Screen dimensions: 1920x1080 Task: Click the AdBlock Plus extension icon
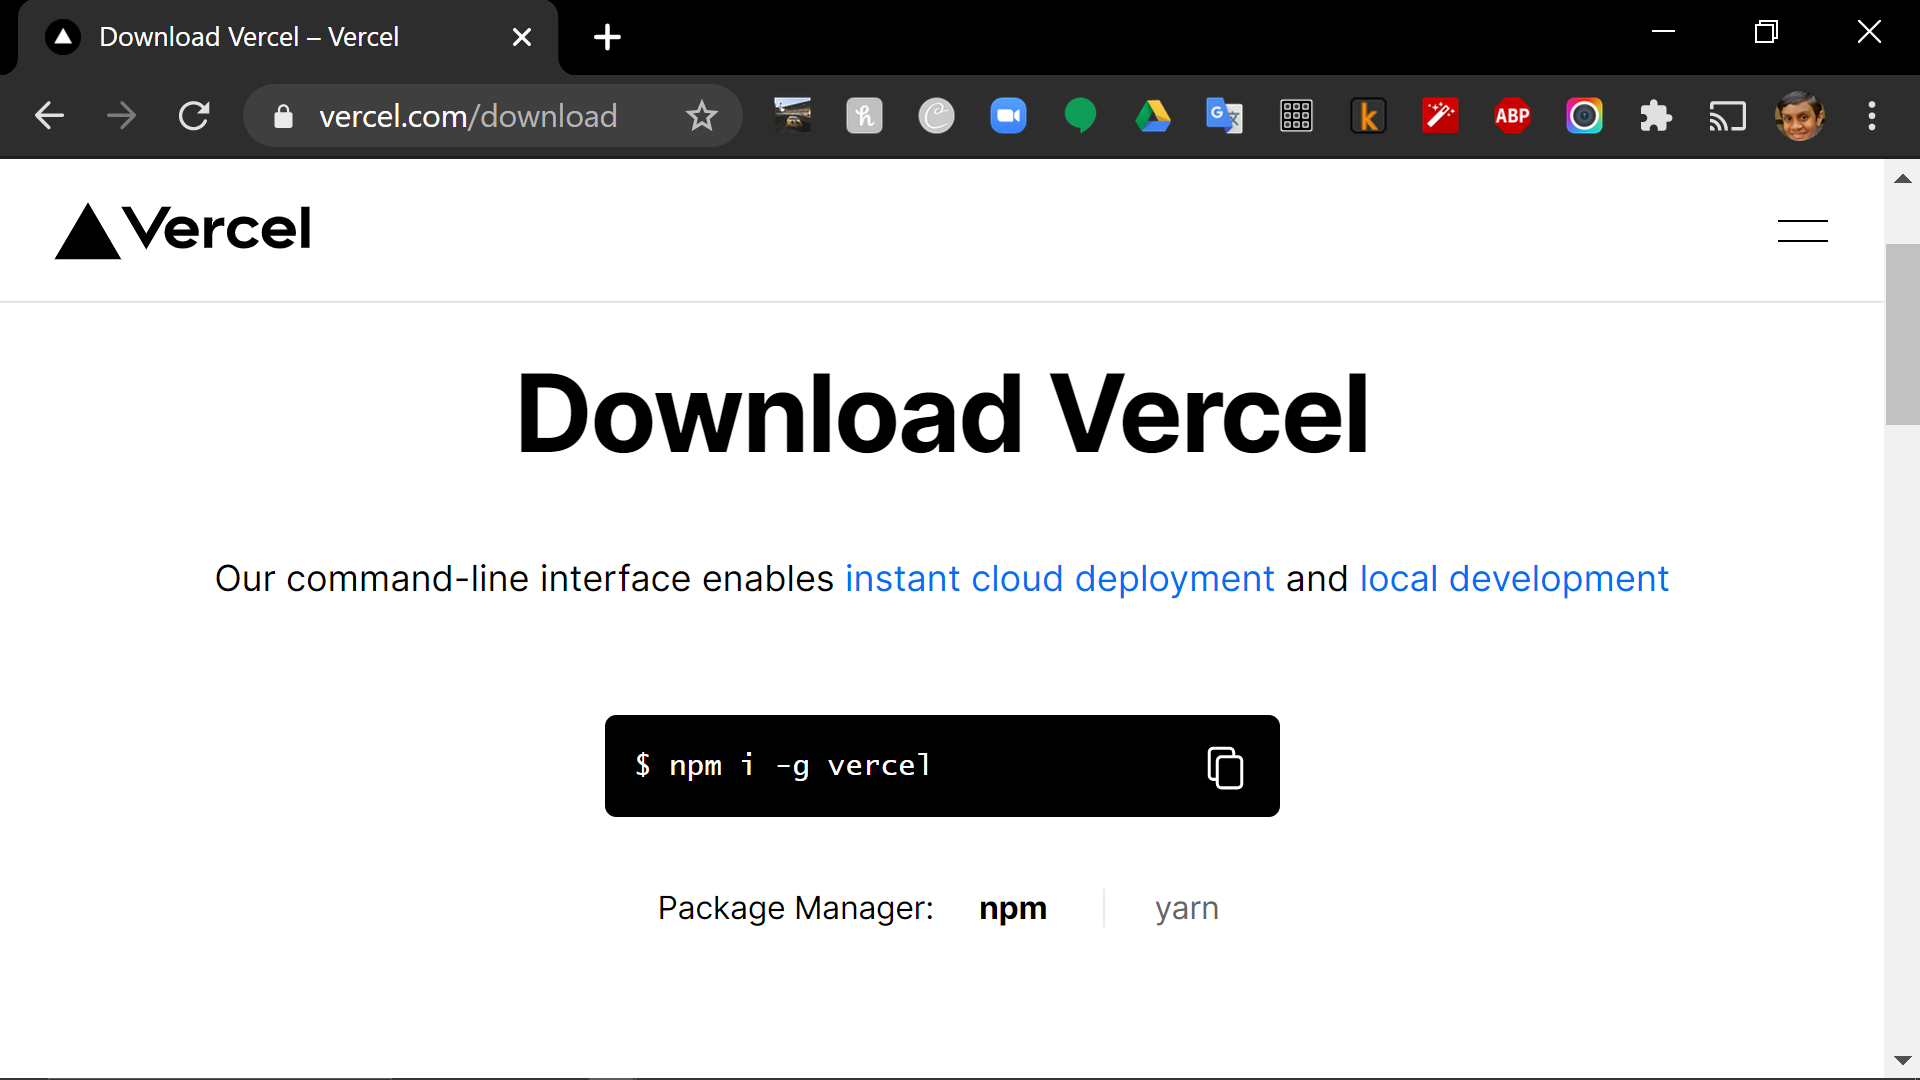[x=1512, y=116]
